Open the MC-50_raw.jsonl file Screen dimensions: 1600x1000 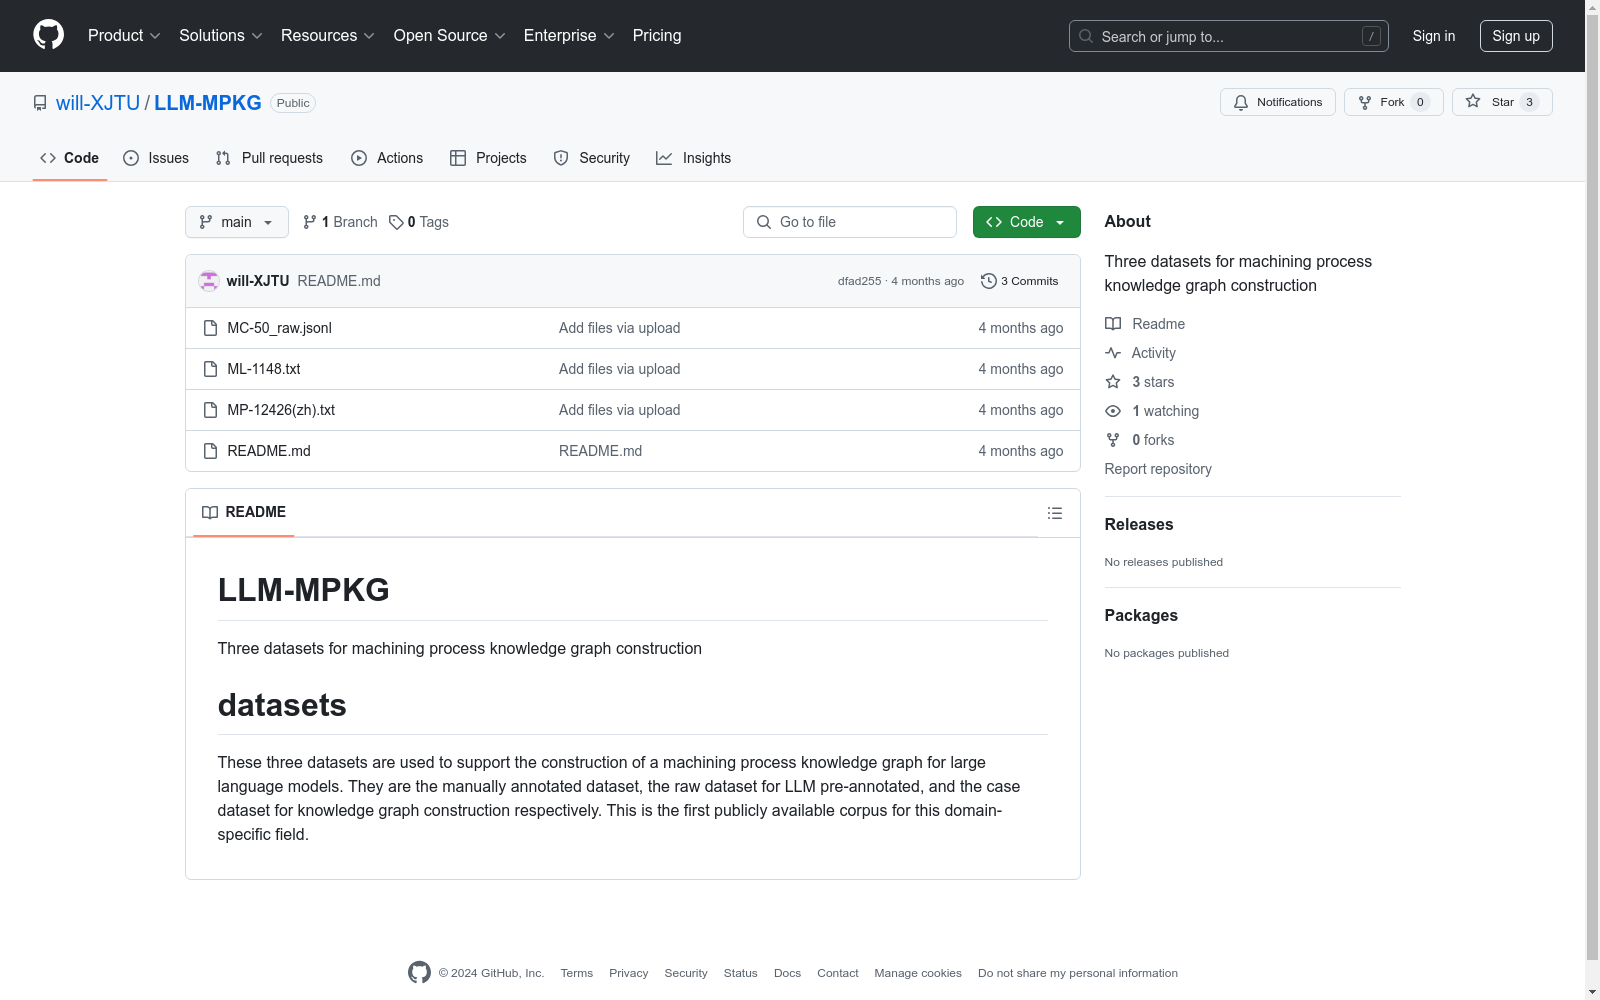[x=279, y=328]
